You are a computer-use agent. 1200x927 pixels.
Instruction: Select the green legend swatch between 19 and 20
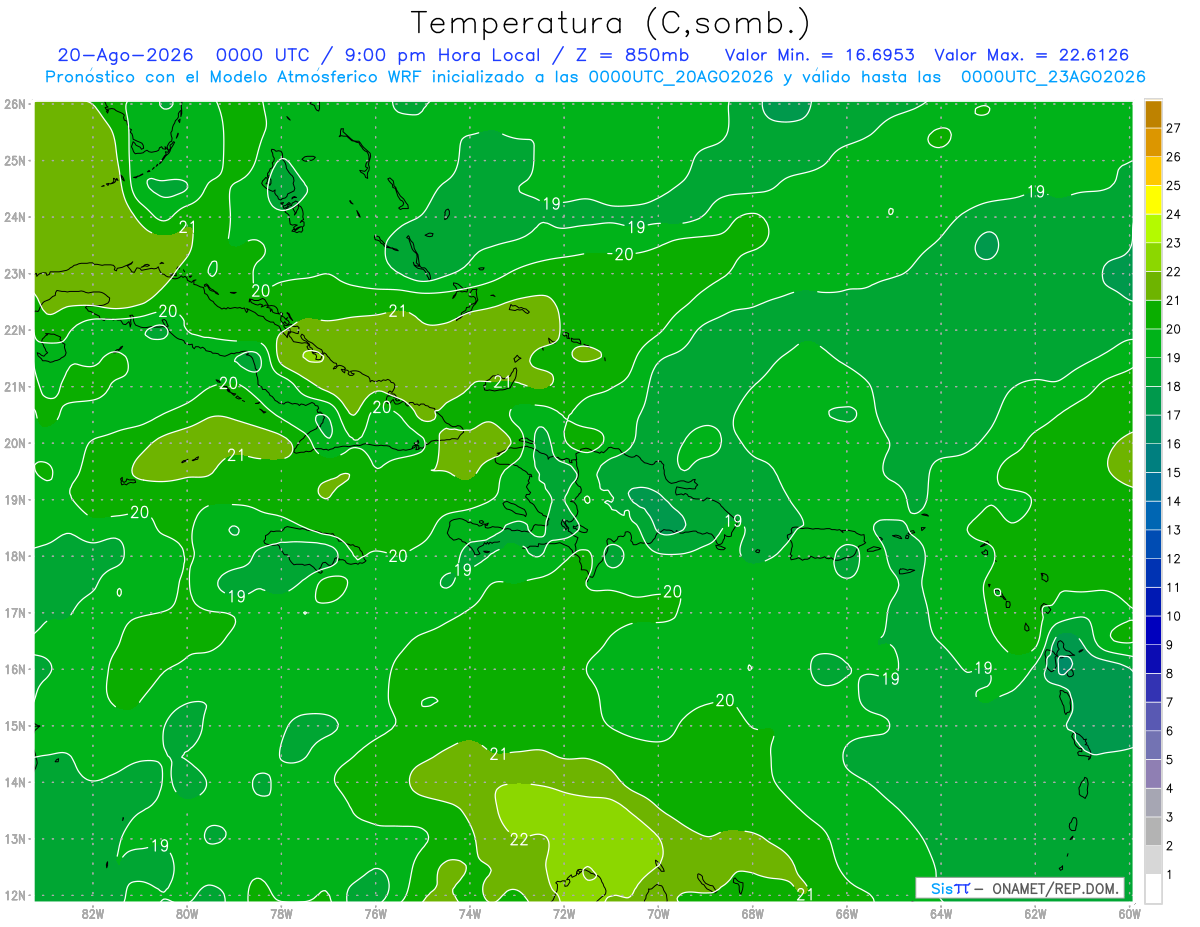coord(1154,343)
